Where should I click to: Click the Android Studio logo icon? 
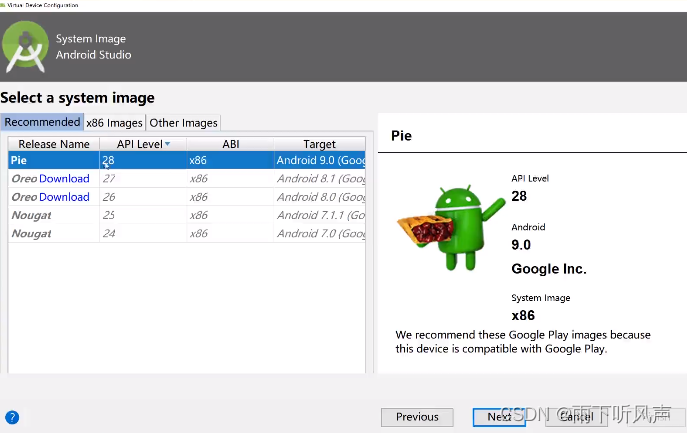[x=25, y=47]
